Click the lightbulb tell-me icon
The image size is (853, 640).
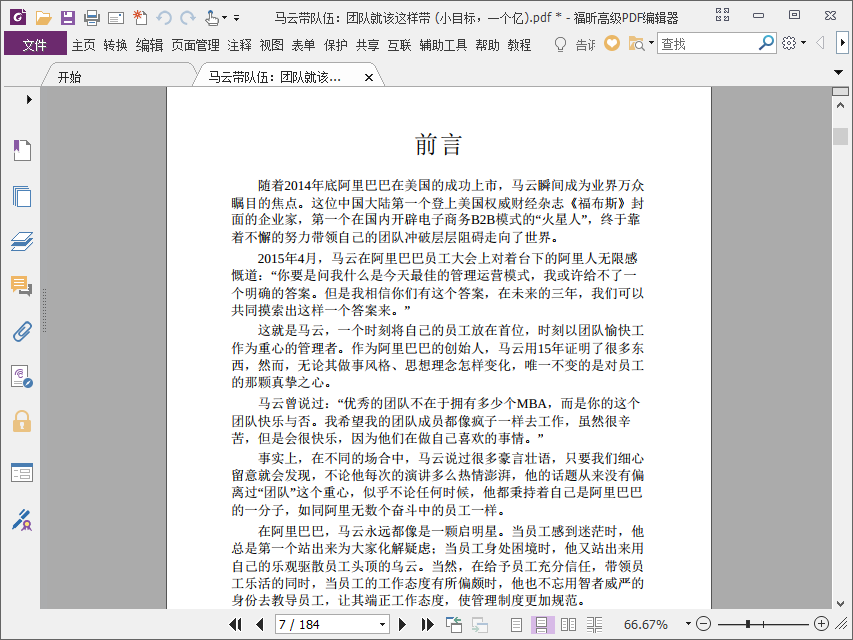[x=560, y=44]
